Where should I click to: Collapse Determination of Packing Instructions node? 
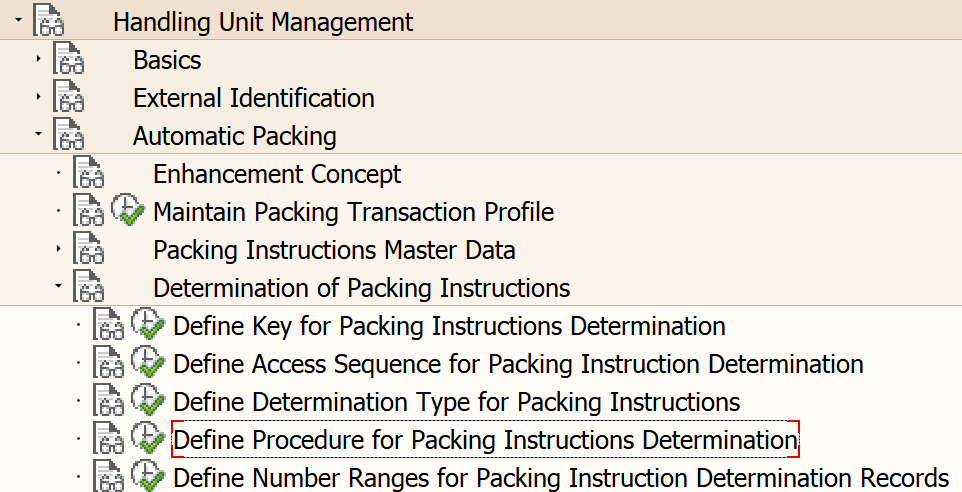[59, 286]
